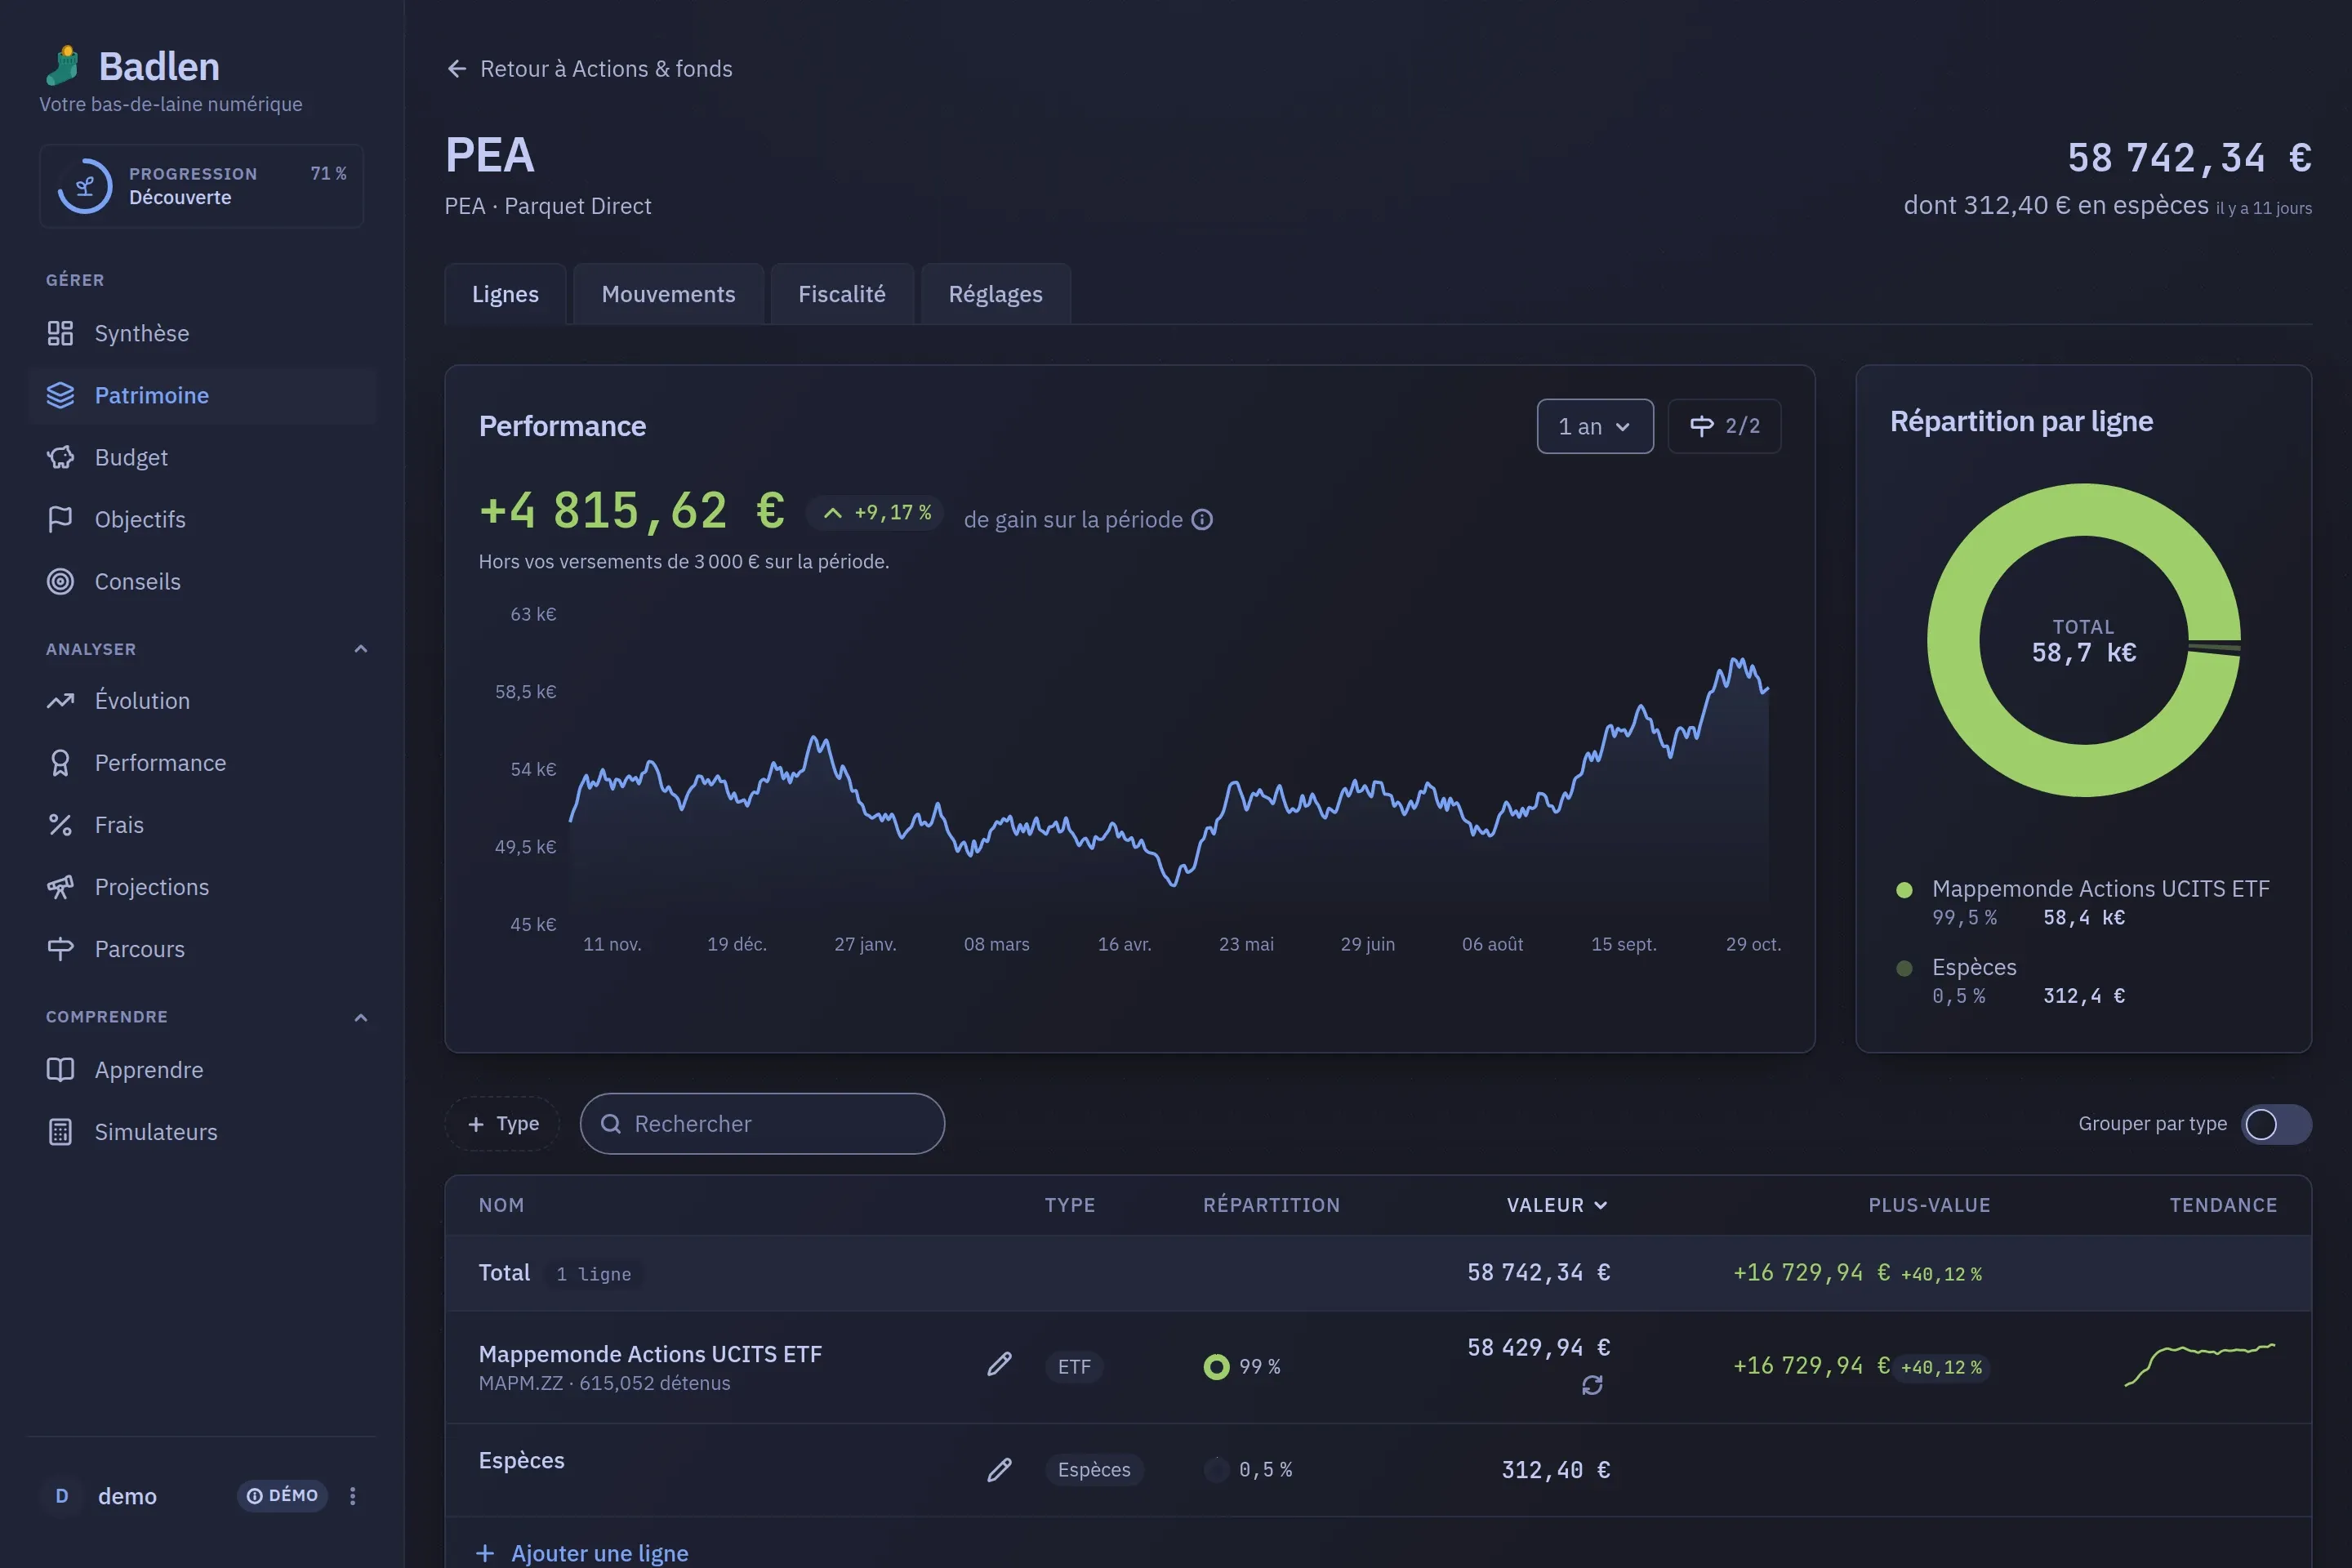Open Apprendre book icon

tap(60, 1070)
